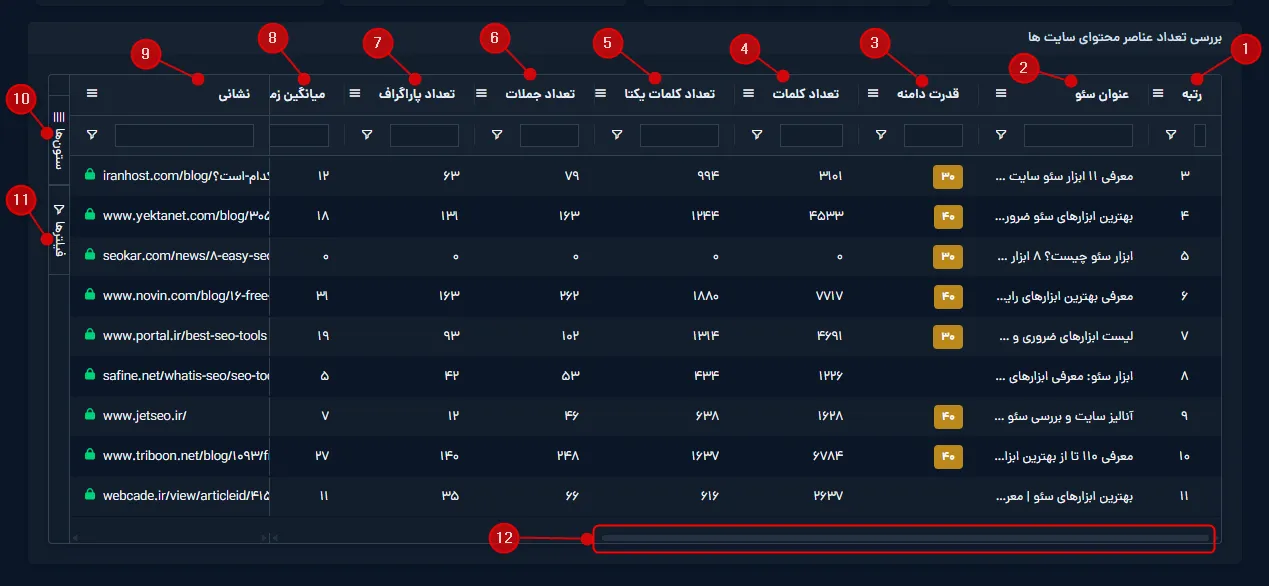Sort by the تعداد جملات column header

click(x=539, y=94)
